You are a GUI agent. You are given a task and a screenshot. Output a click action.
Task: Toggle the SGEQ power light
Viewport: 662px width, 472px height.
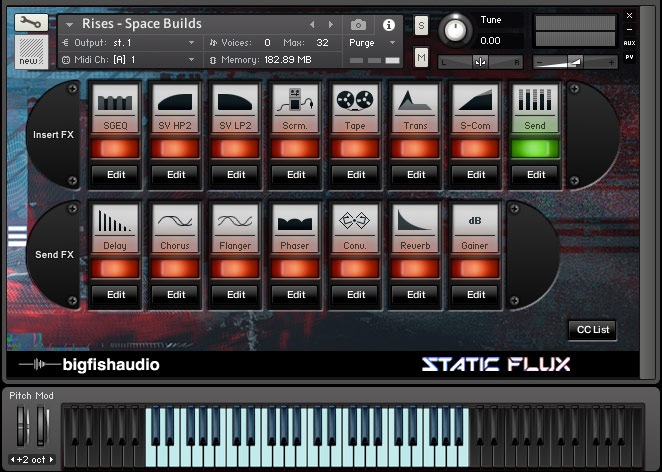pos(115,149)
